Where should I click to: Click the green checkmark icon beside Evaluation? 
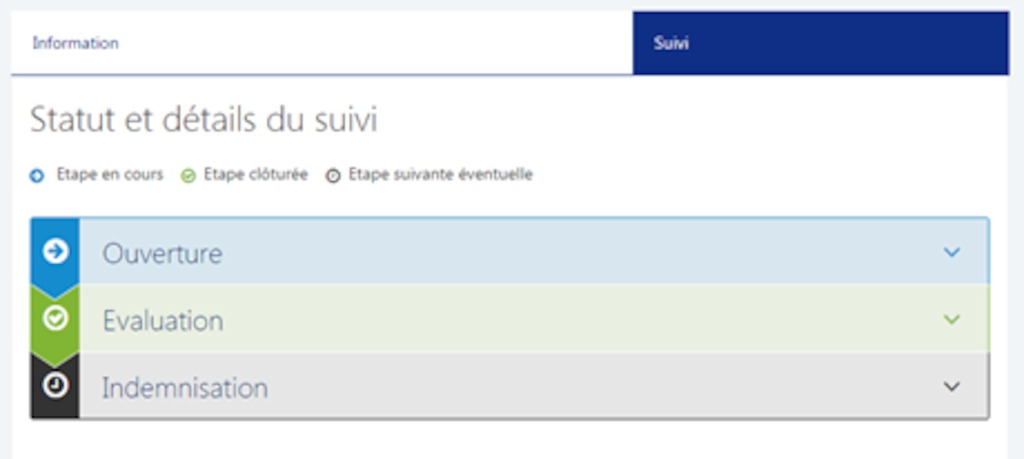(56, 318)
